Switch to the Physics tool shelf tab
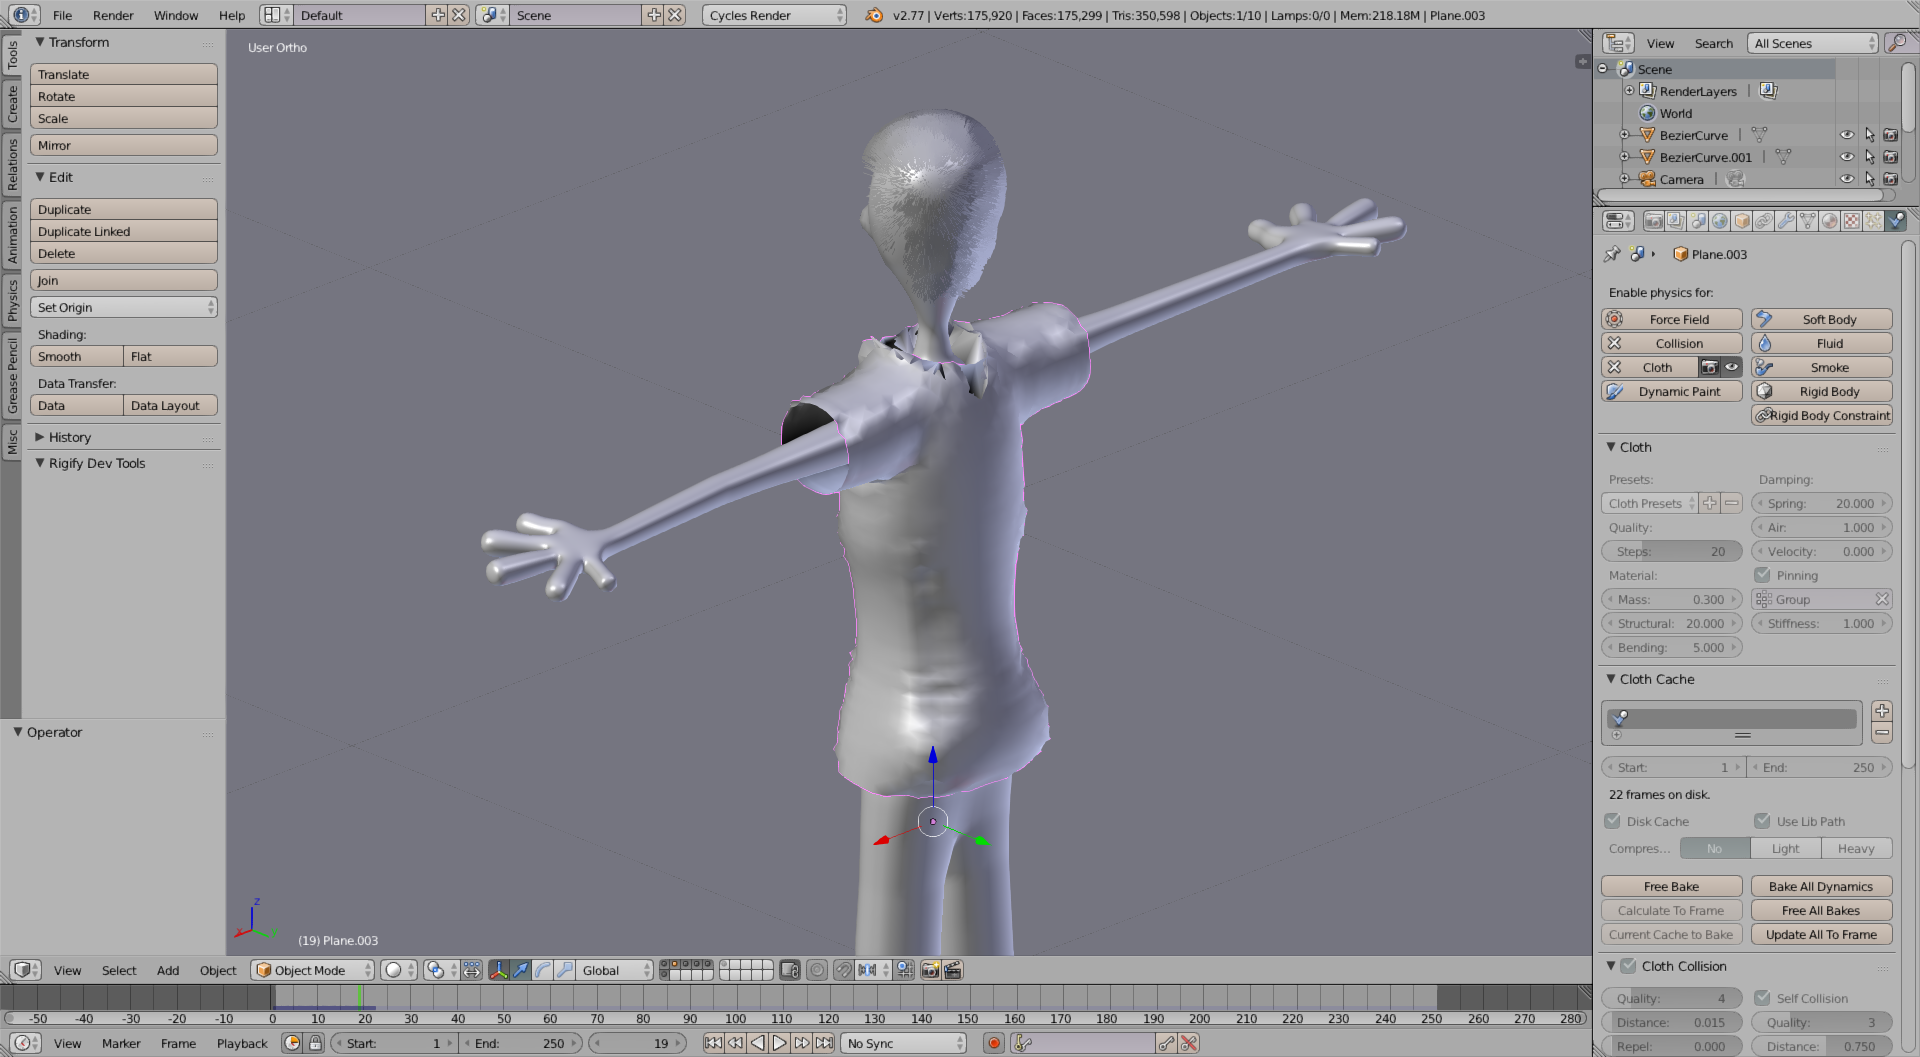 pyautogui.click(x=12, y=300)
